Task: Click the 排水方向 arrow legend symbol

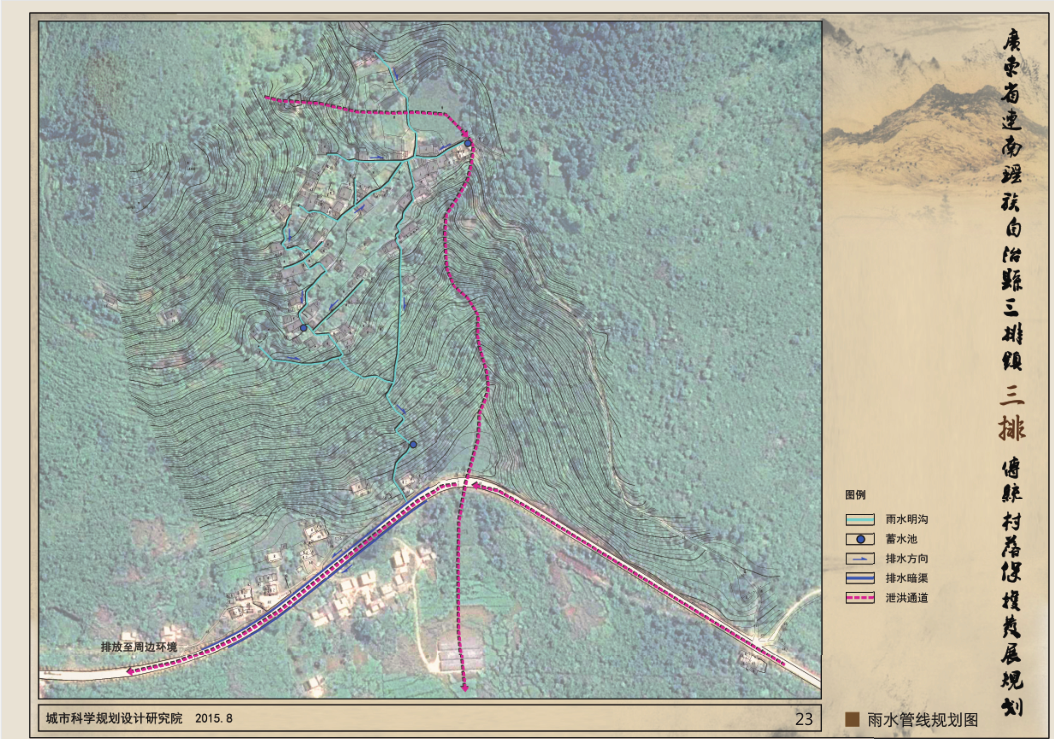Action: point(860,559)
